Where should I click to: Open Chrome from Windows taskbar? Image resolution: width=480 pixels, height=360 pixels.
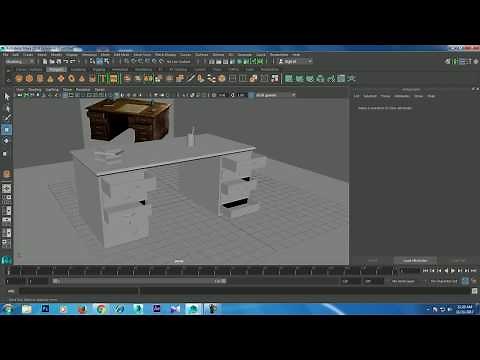pyautogui.click(x=100, y=309)
